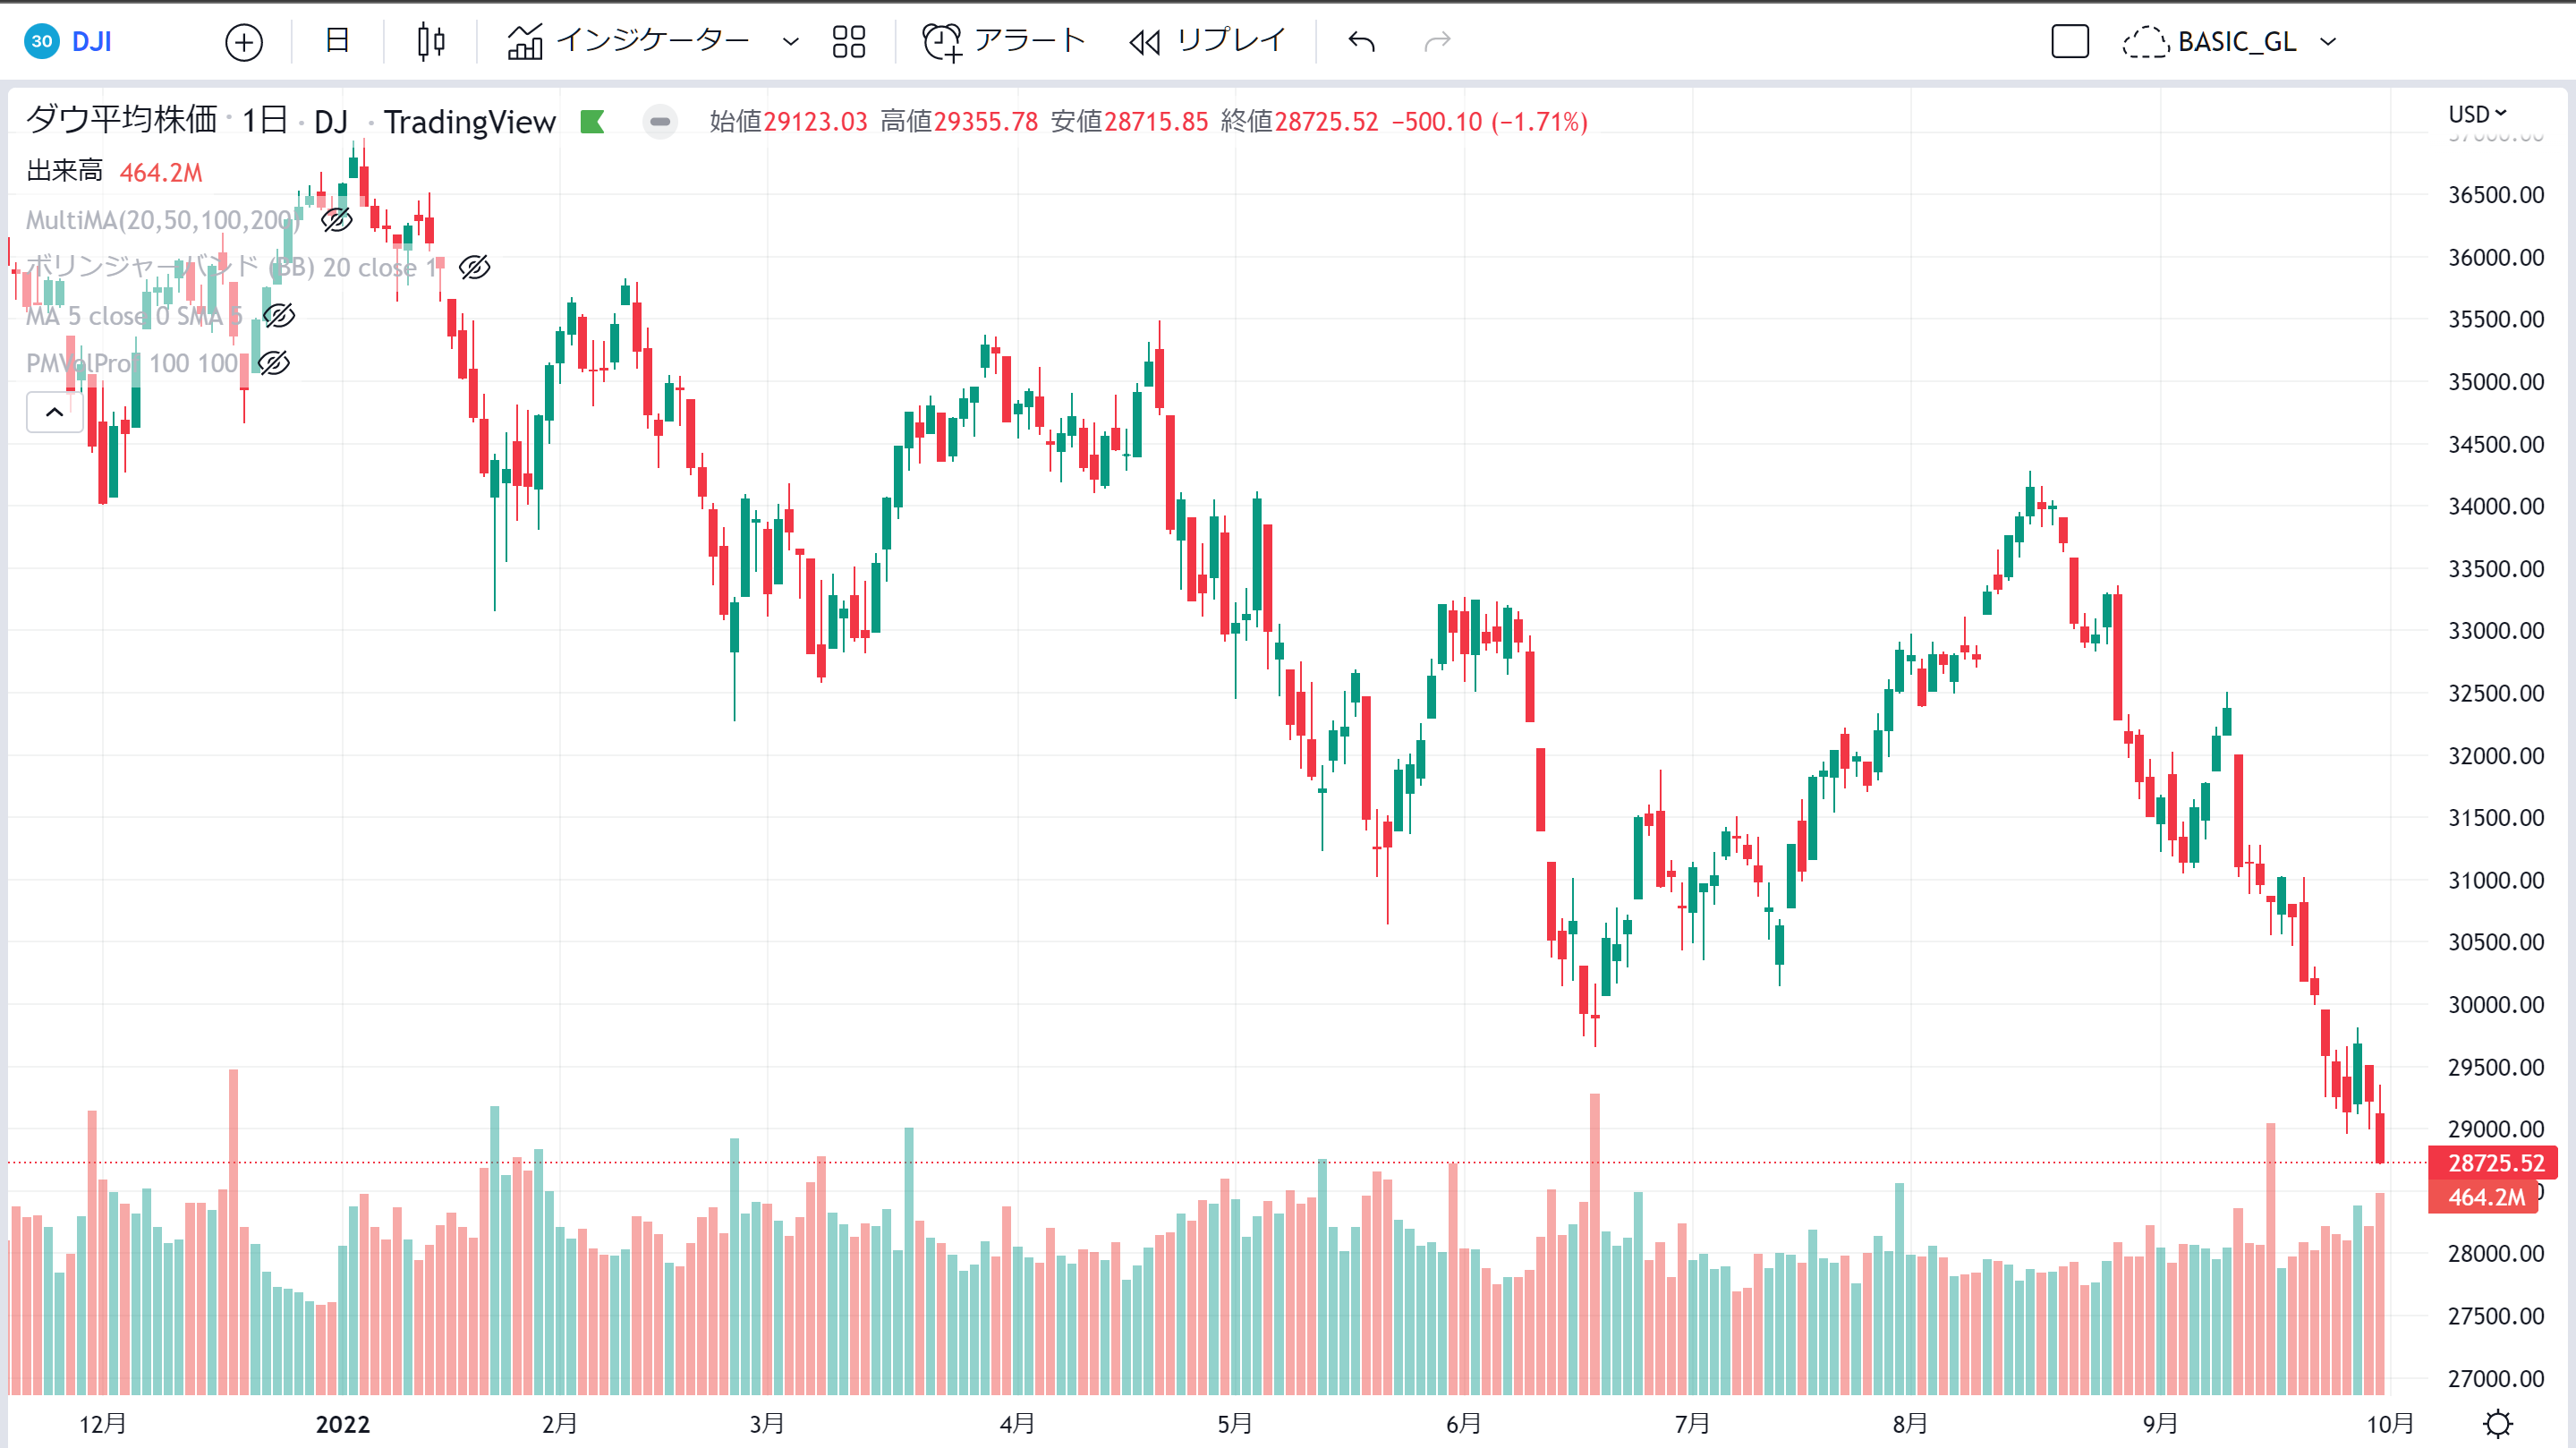
Task: Expand the BASIC_GL layout dropdown arrow
Action: pyautogui.click(x=2328, y=42)
